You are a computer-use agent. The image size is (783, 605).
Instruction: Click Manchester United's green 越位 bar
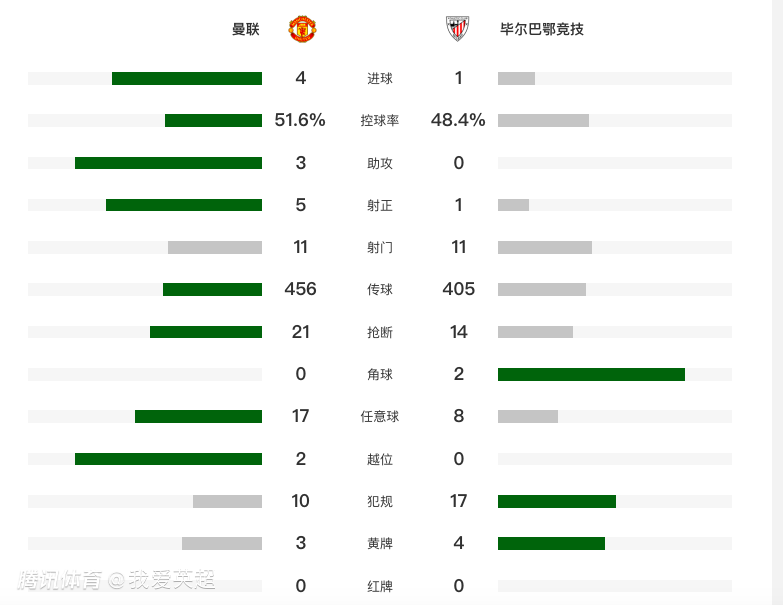[168, 459]
